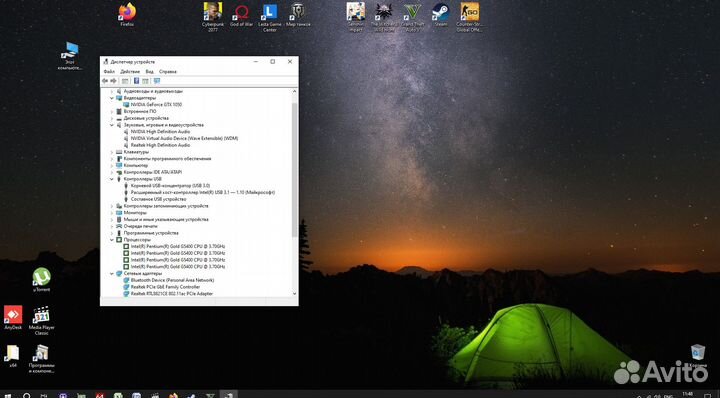Select NVIDIA High Definition Audio device
The width and height of the screenshot is (720, 398).
point(157,132)
